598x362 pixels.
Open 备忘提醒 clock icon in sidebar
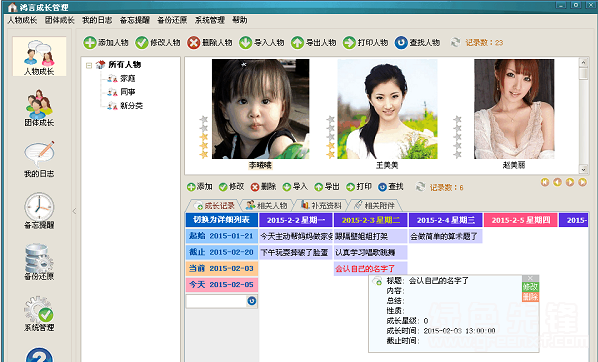(x=39, y=211)
